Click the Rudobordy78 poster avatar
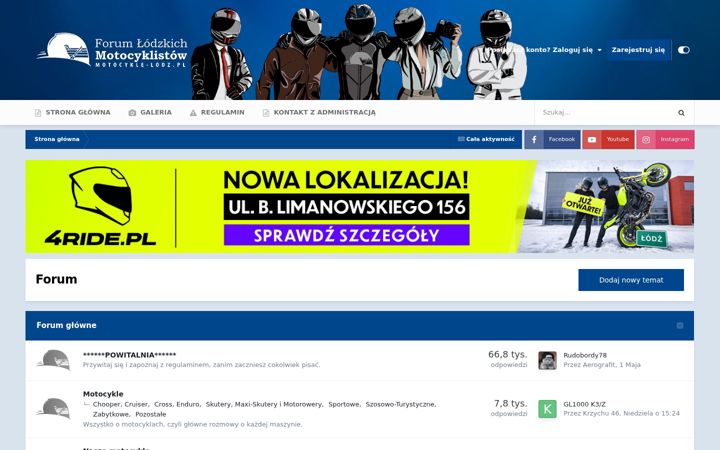The image size is (720, 450). tap(547, 360)
